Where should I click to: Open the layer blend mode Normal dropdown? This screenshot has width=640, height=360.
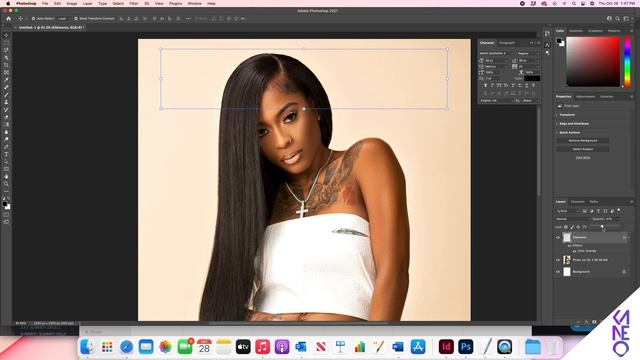(x=573, y=219)
